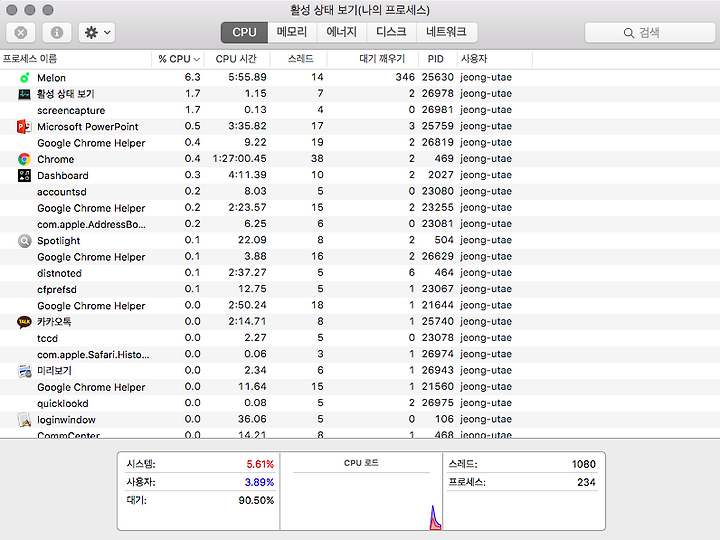
Task: Select Google Chrome Helper PID 26629 row
Action: [x=360, y=257]
